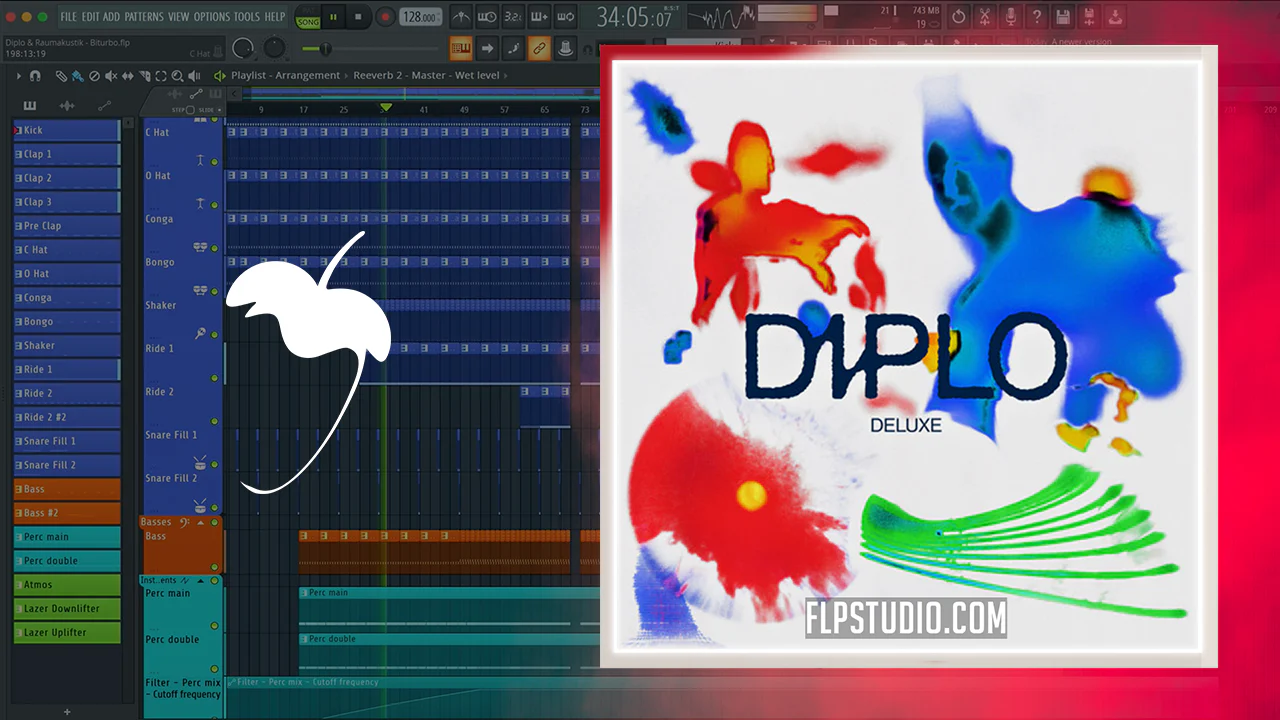1280x720 pixels.
Task: Open the PATTERNS menu
Action: (144, 17)
